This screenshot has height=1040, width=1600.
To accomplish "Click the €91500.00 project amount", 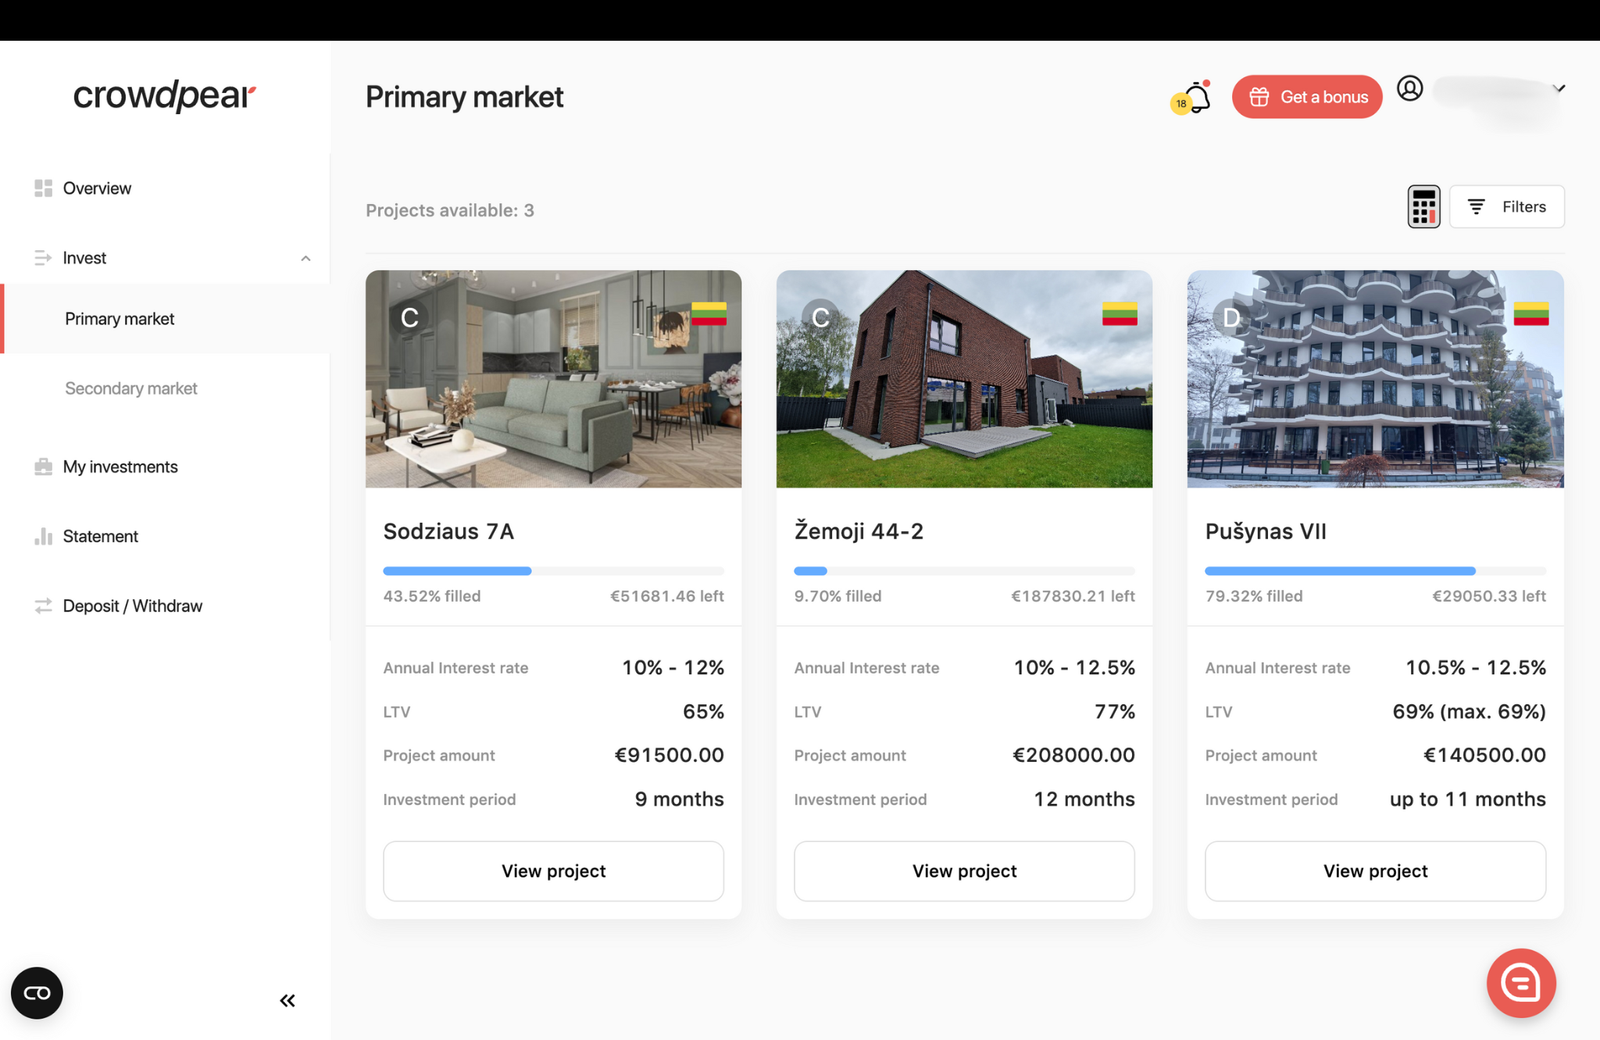I will coord(669,755).
